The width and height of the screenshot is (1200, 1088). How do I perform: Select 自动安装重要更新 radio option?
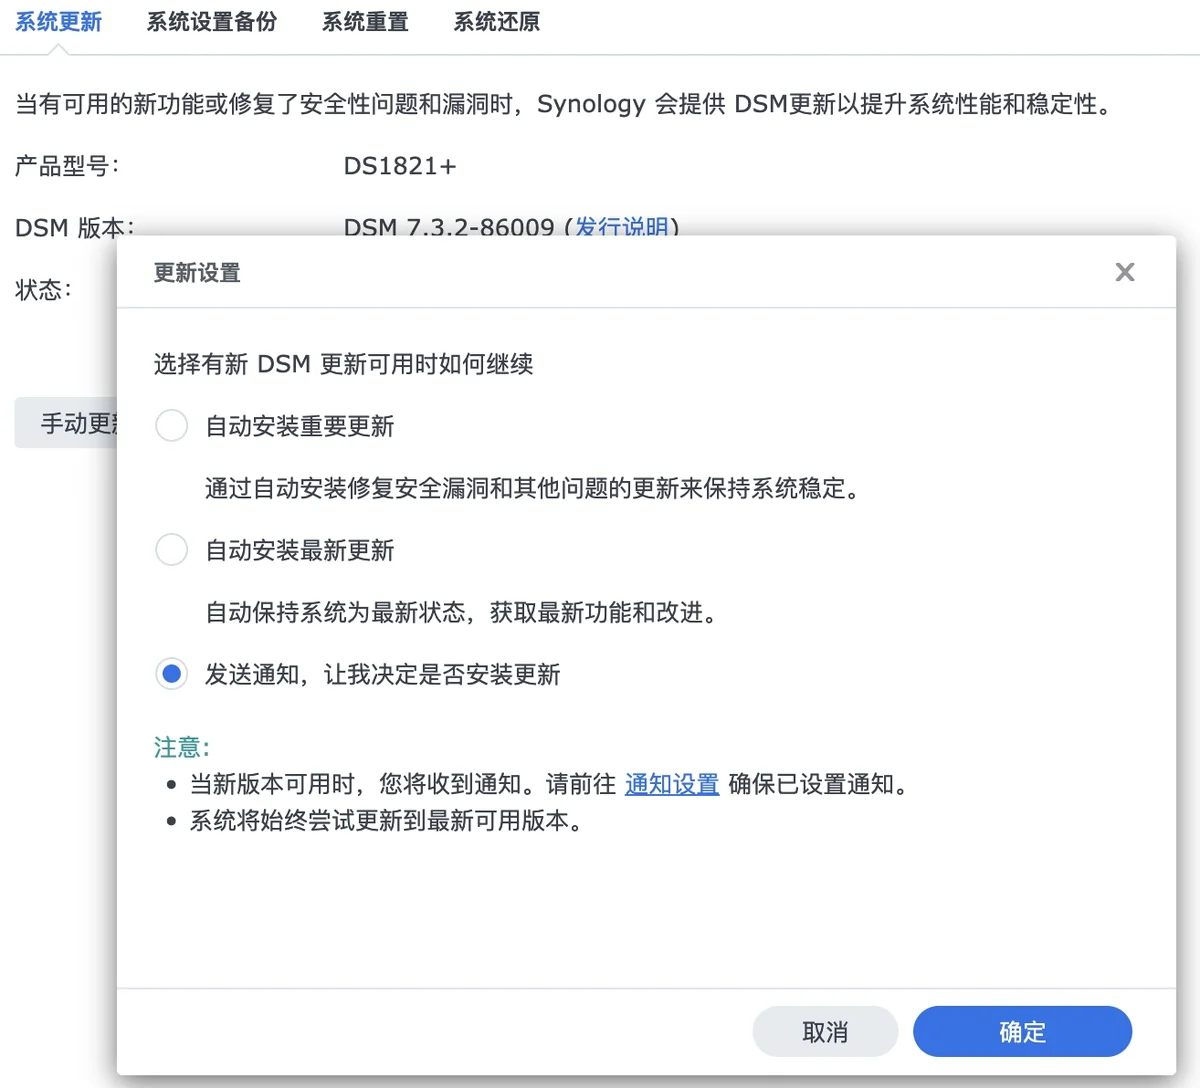(x=172, y=426)
